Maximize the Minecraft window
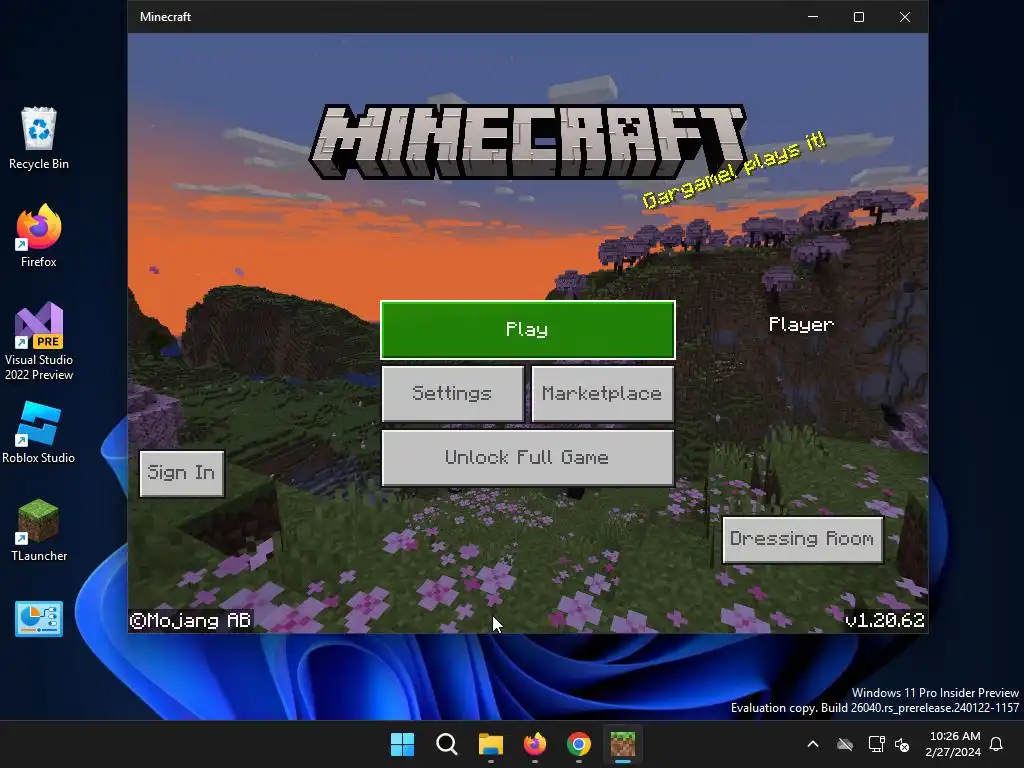The width and height of the screenshot is (1024, 768). click(x=859, y=17)
